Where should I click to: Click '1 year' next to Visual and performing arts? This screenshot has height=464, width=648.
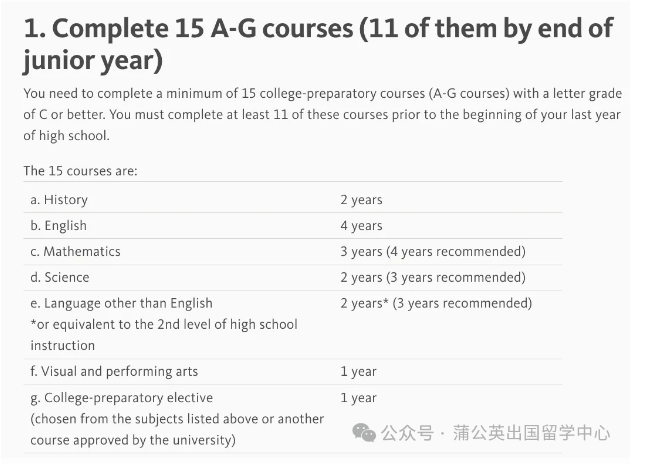point(358,371)
